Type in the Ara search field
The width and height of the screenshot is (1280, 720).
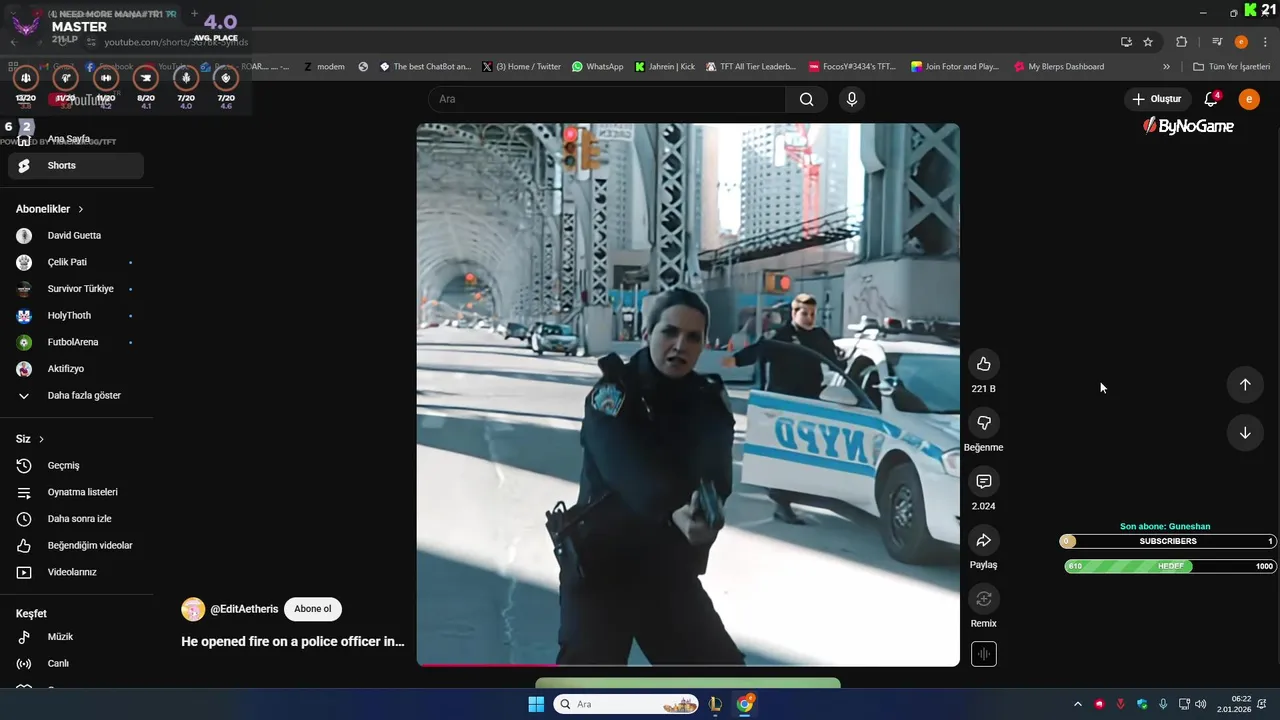click(607, 99)
